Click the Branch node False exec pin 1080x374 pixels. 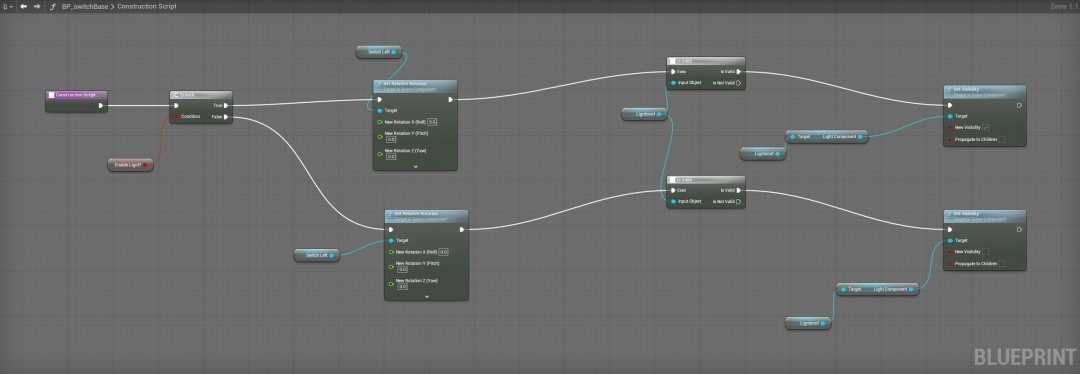(226, 117)
